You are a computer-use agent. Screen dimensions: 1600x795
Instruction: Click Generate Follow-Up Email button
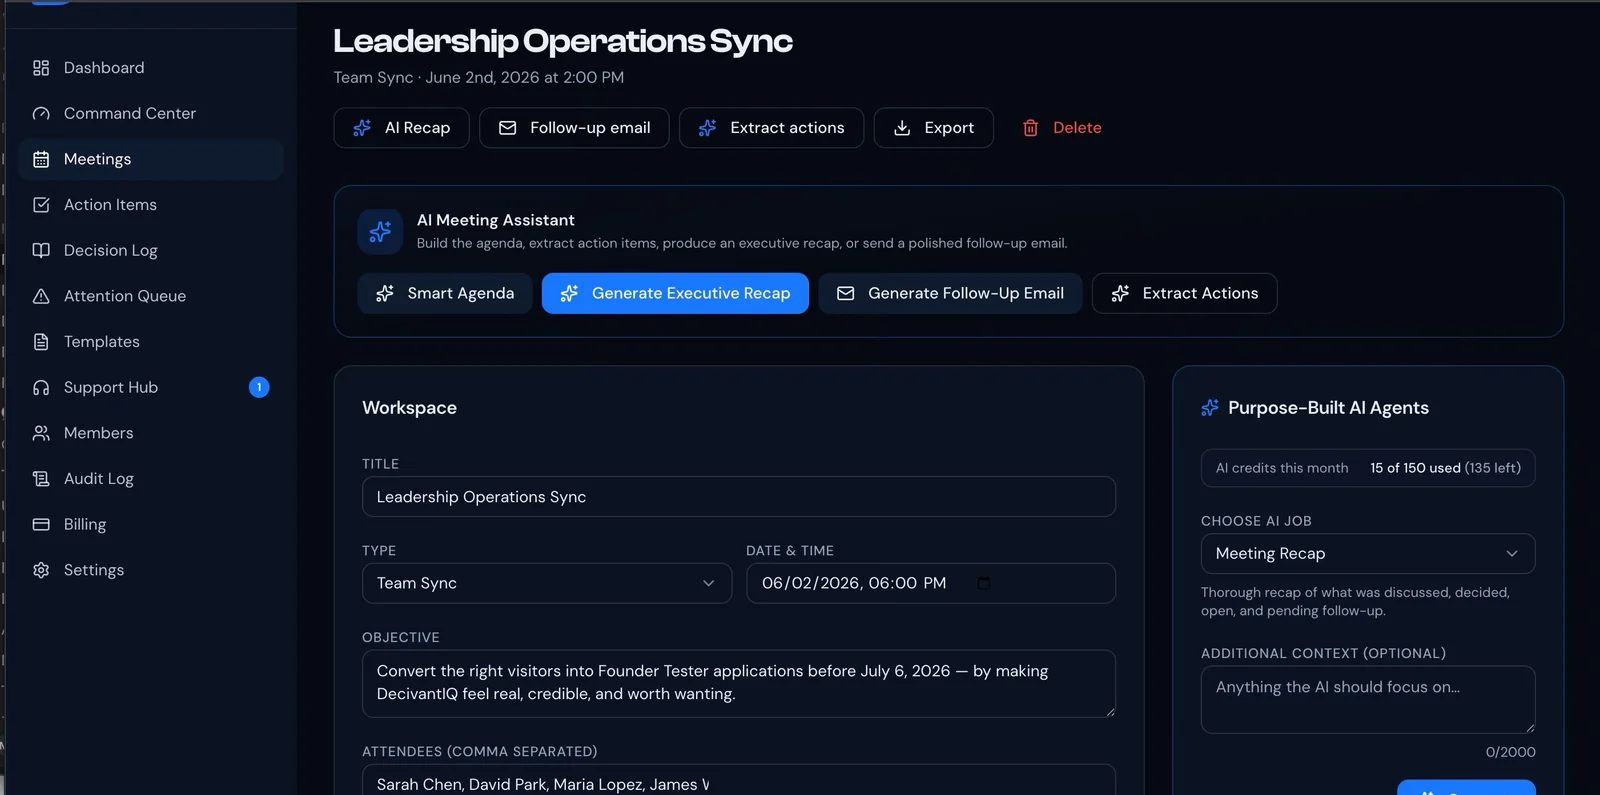[950, 293]
